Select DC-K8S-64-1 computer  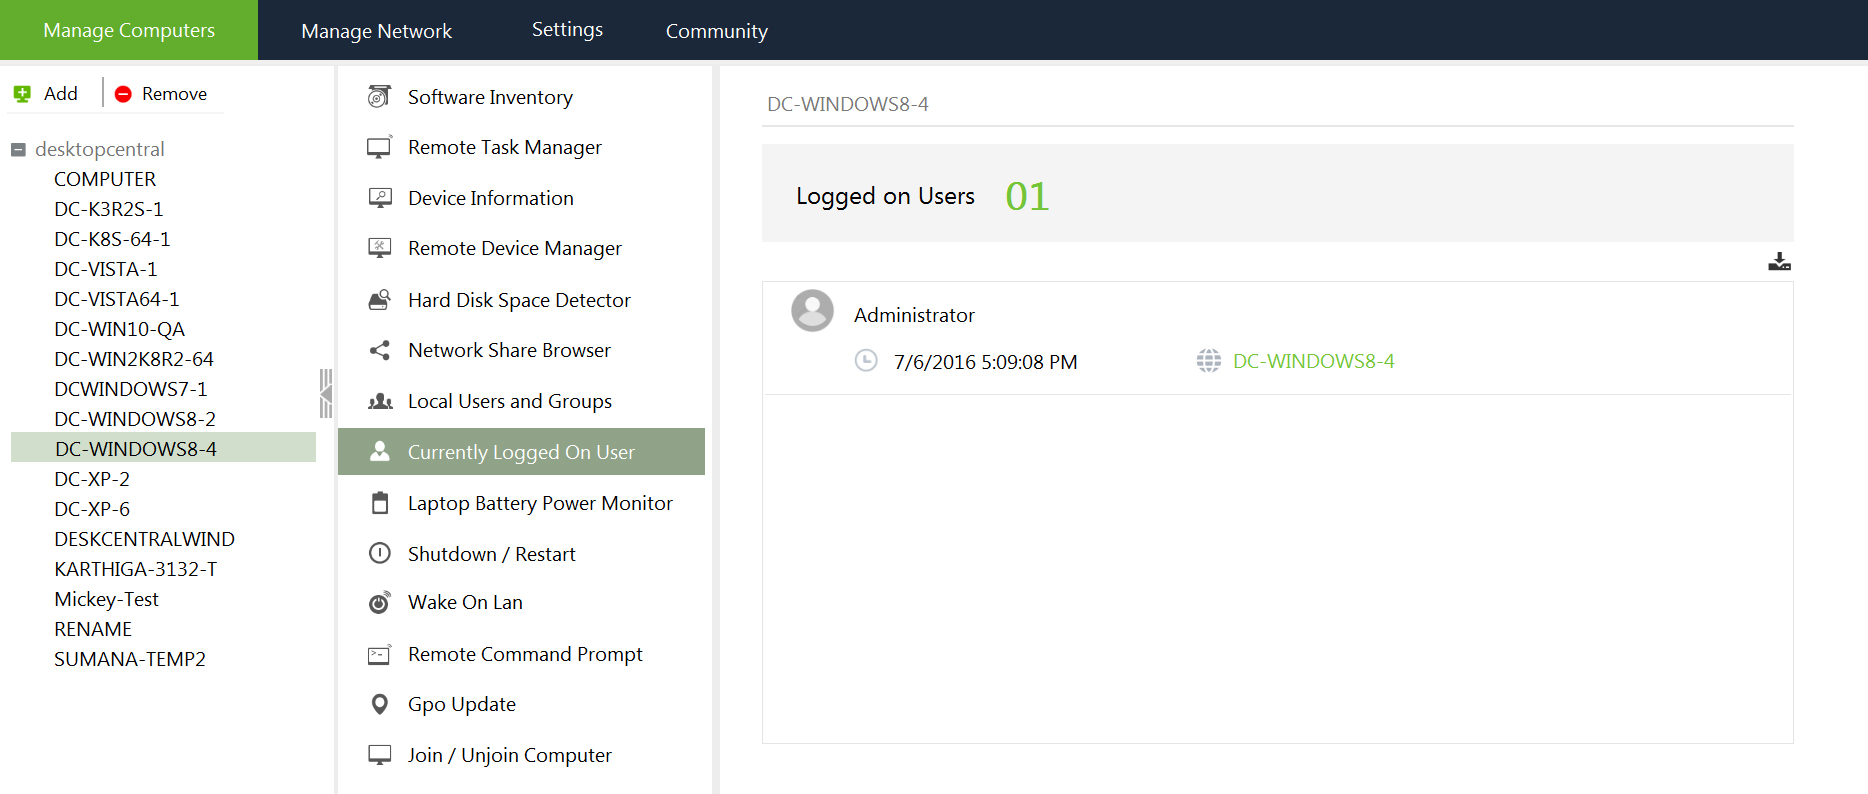point(112,239)
